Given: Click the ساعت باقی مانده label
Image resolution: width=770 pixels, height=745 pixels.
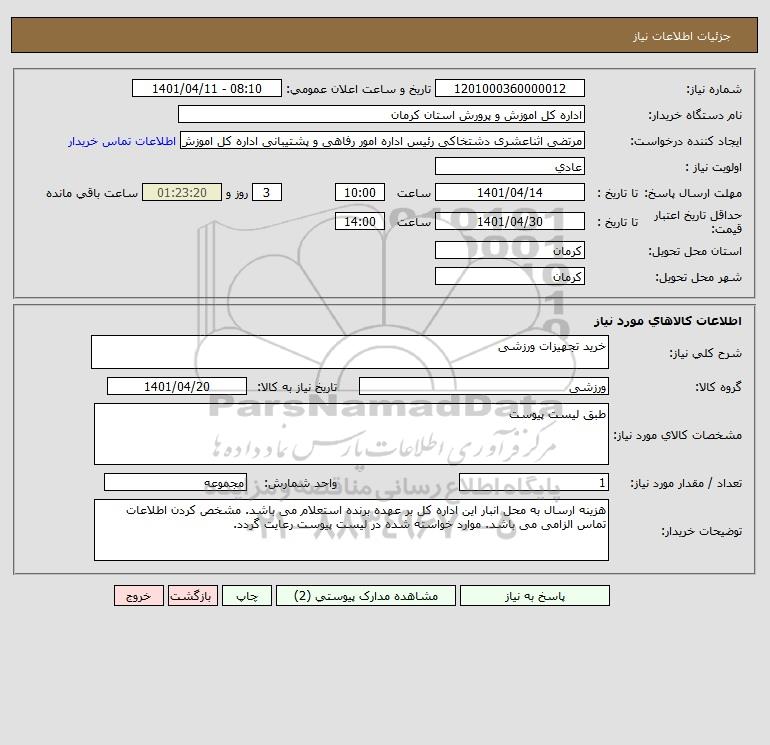Looking at the screenshot, I should coord(92,193).
